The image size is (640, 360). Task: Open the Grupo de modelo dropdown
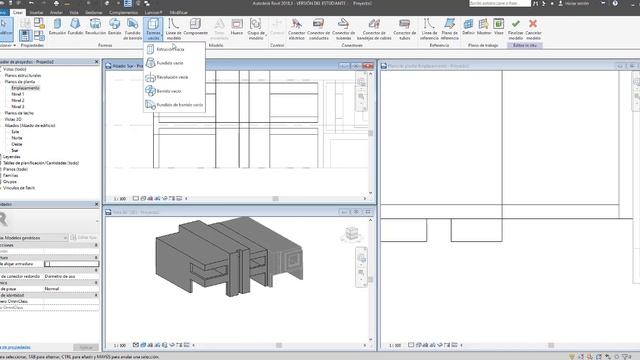click(x=256, y=29)
